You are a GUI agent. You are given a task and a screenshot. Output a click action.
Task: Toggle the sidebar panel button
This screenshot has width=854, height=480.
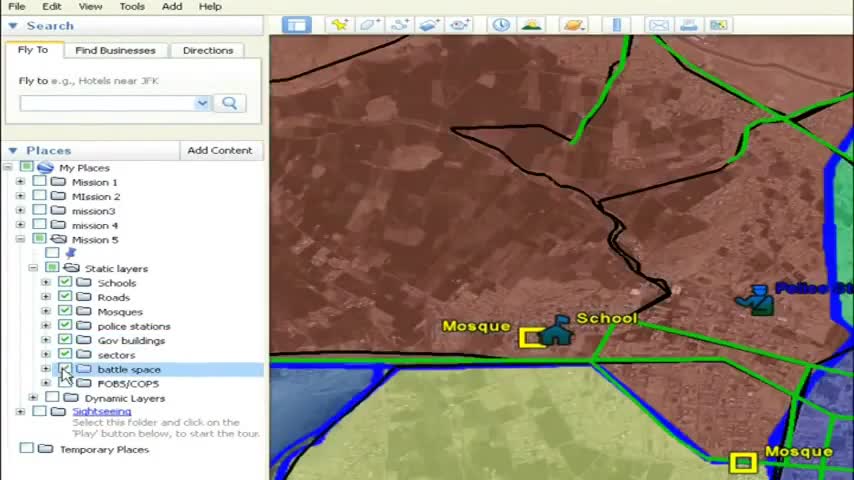pyautogui.click(x=297, y=25)
